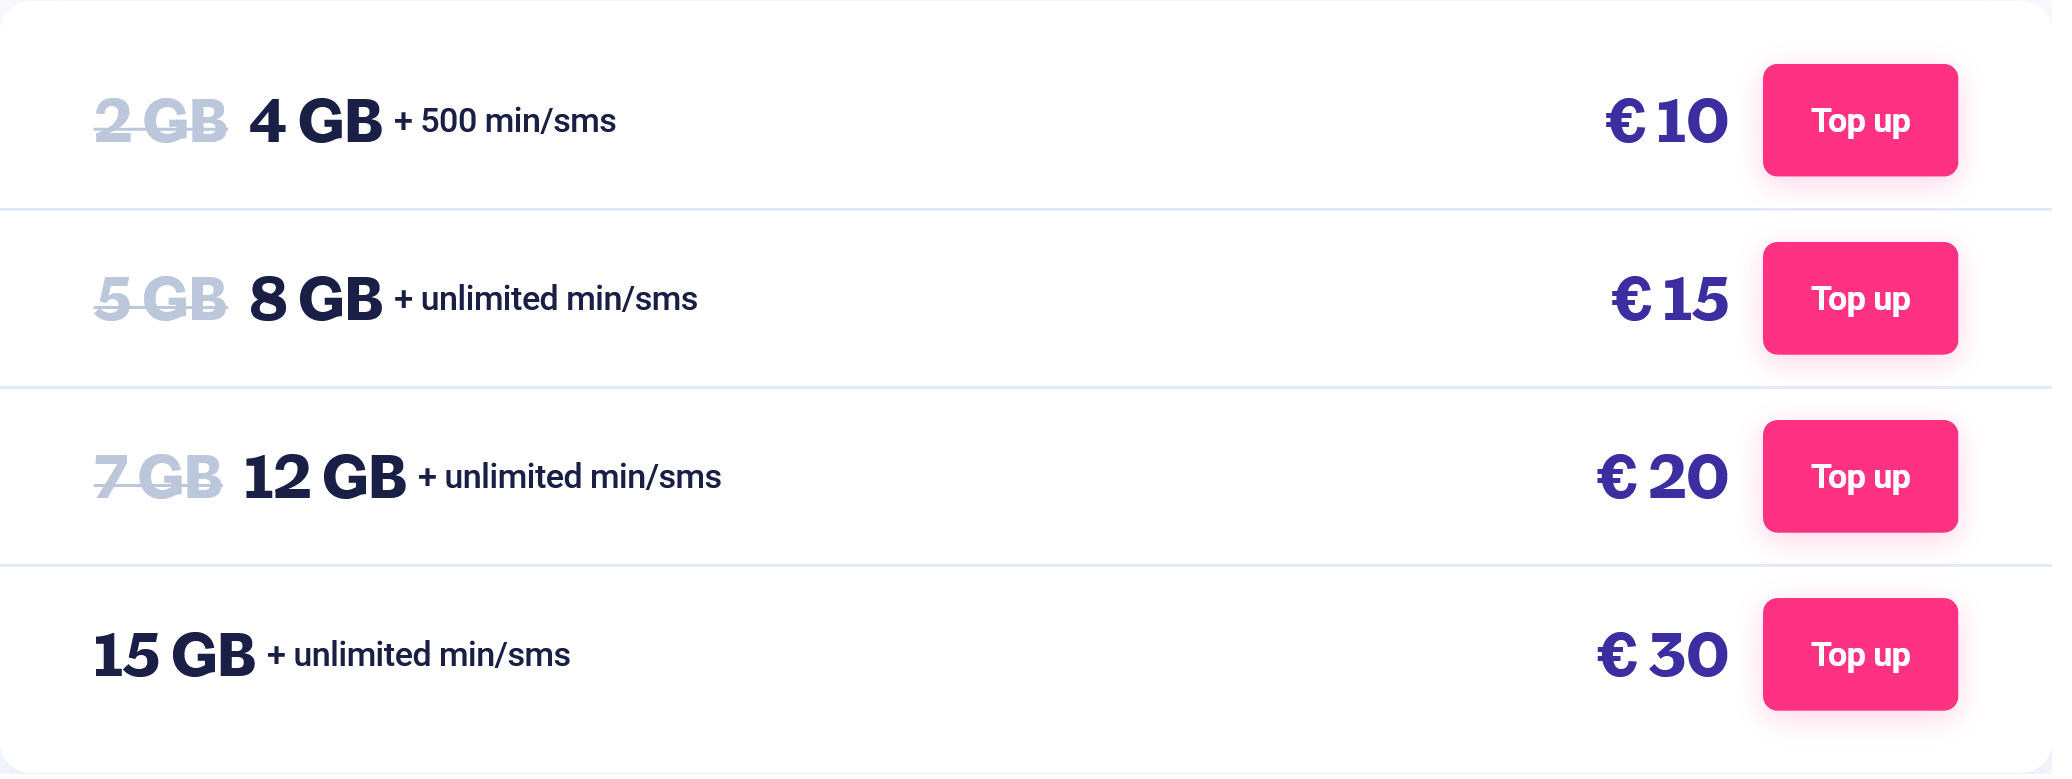Screen dimensions: 2072x779
Task: Hit Top up for the €30 plan
Action: [x=1859, y=655]
